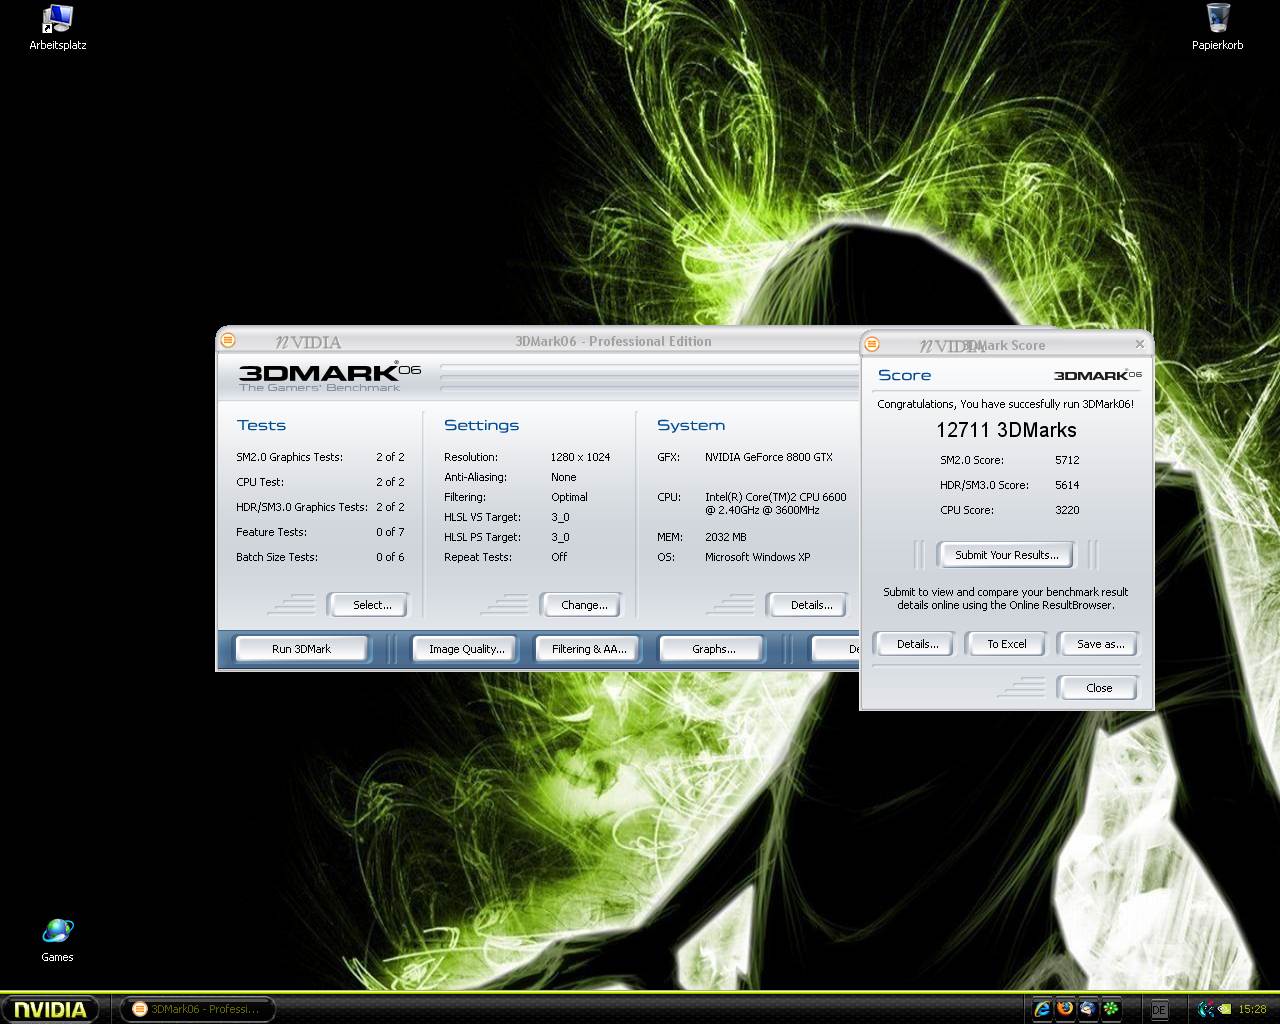Open the Image Quality... dialog
Image resolution: width=1280 pixels, height=1024 pixels.
pyautogui.click(x=466, y=649)
